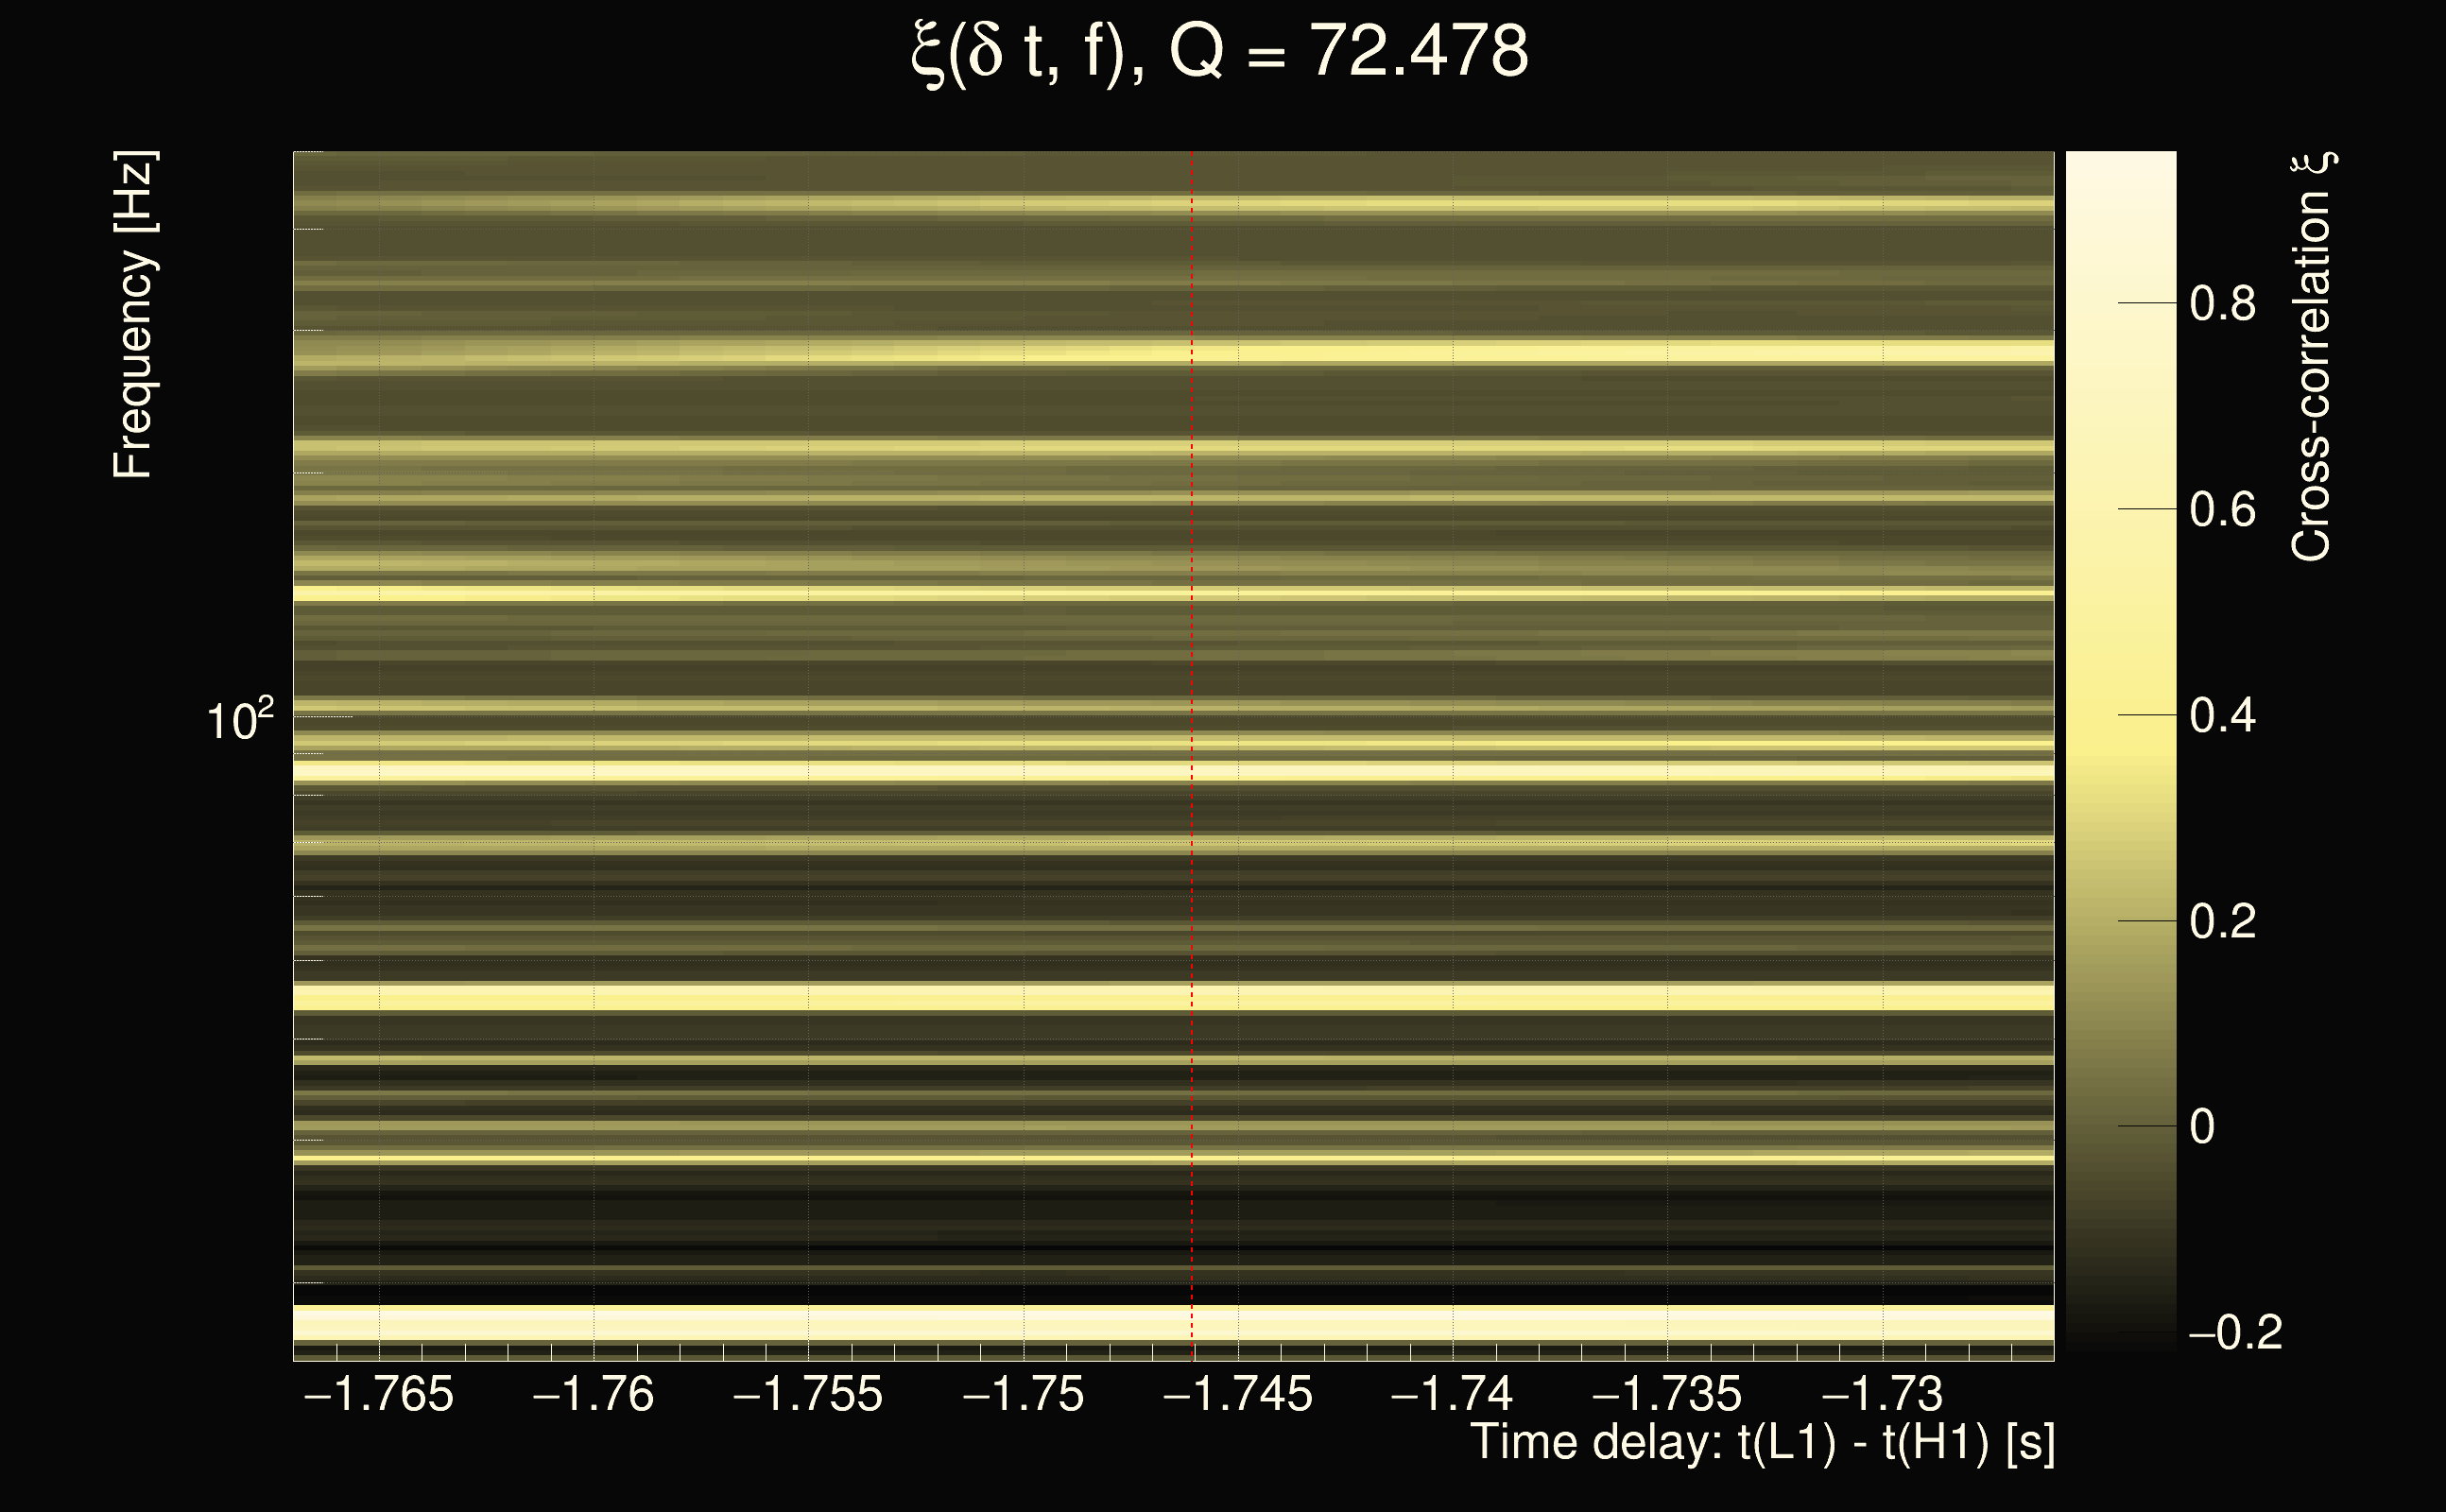2446x1512 pixels.
Task: Click the 0.2 colorbar tick label
Action: (x=2222, y=921)
